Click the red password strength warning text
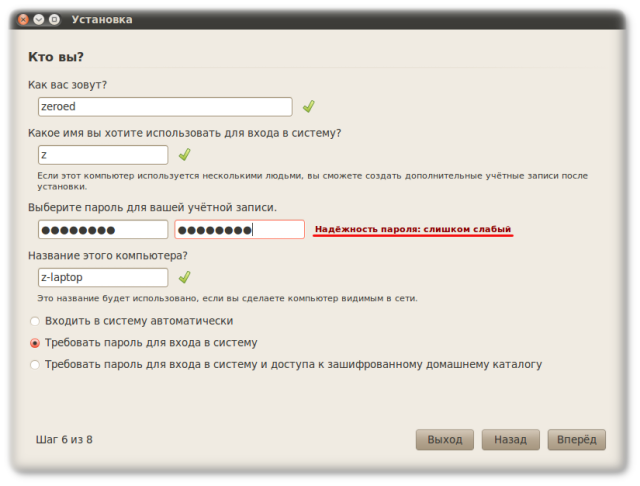The height and width of the screenshot is (486, 640). click(413, 229)
